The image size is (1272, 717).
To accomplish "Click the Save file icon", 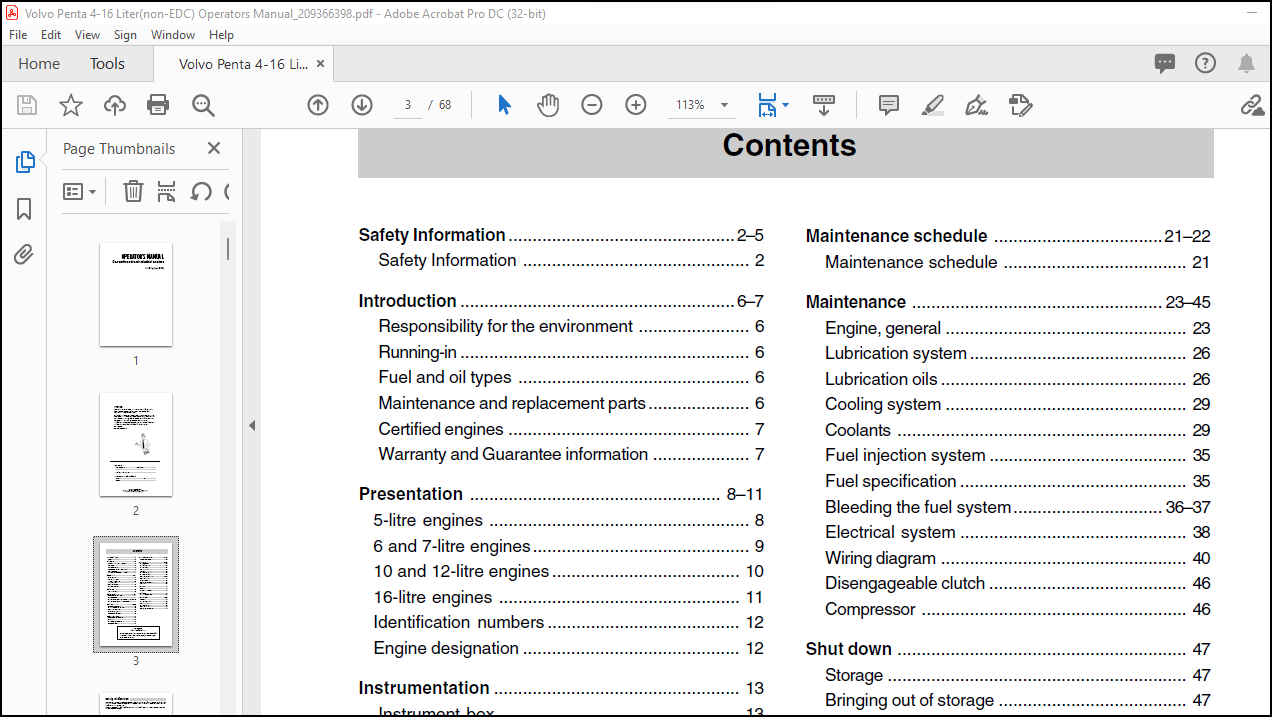I will [x=27, y=105].
